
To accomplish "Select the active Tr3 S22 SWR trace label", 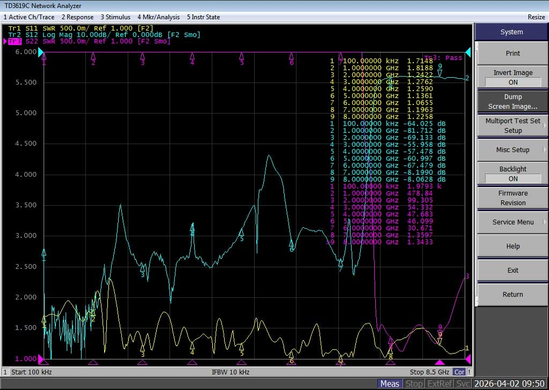I will pyautogui.click(x=88, y=41).
